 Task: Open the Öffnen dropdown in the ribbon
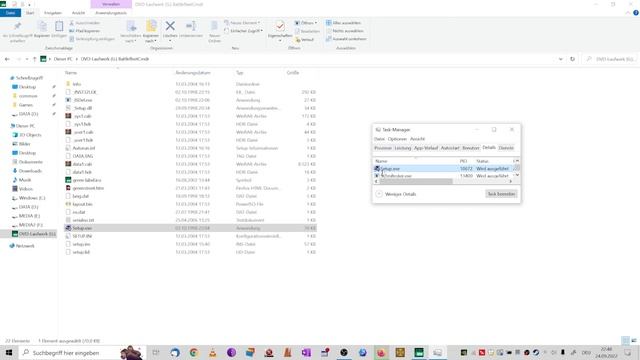click(306, 23)
